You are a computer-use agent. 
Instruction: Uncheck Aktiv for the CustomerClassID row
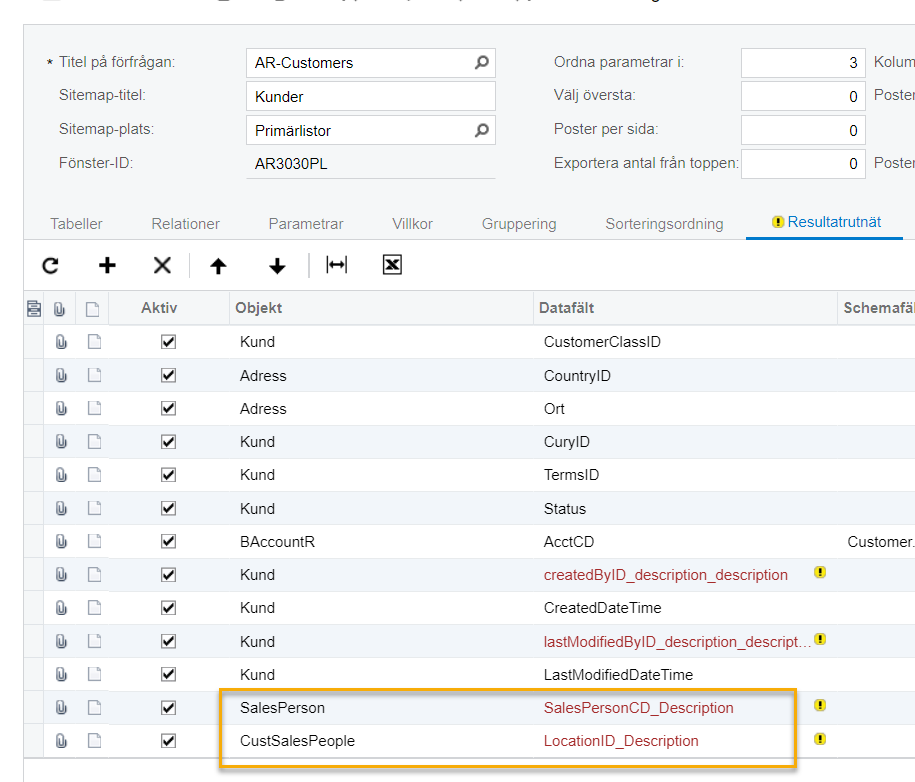coord(168,342)
